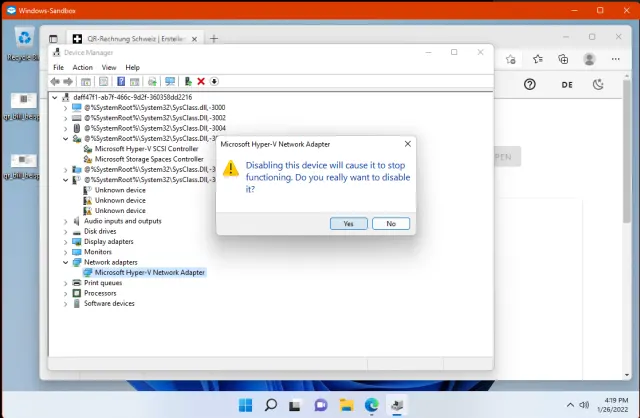This screenshot has height=418, width=640.
Task: Collapse the Network adapters node
Action: (x=67, y=262)
